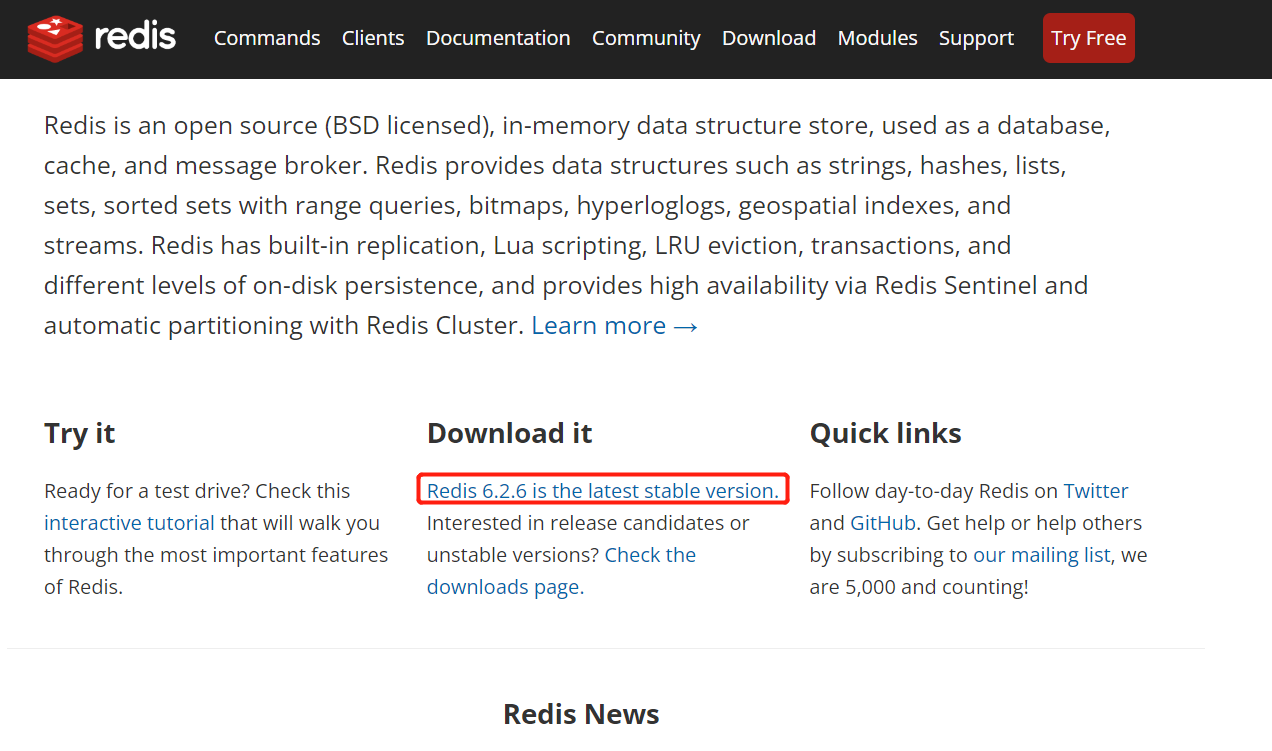
Task: Open the Modules nav item
Action: 877,38
